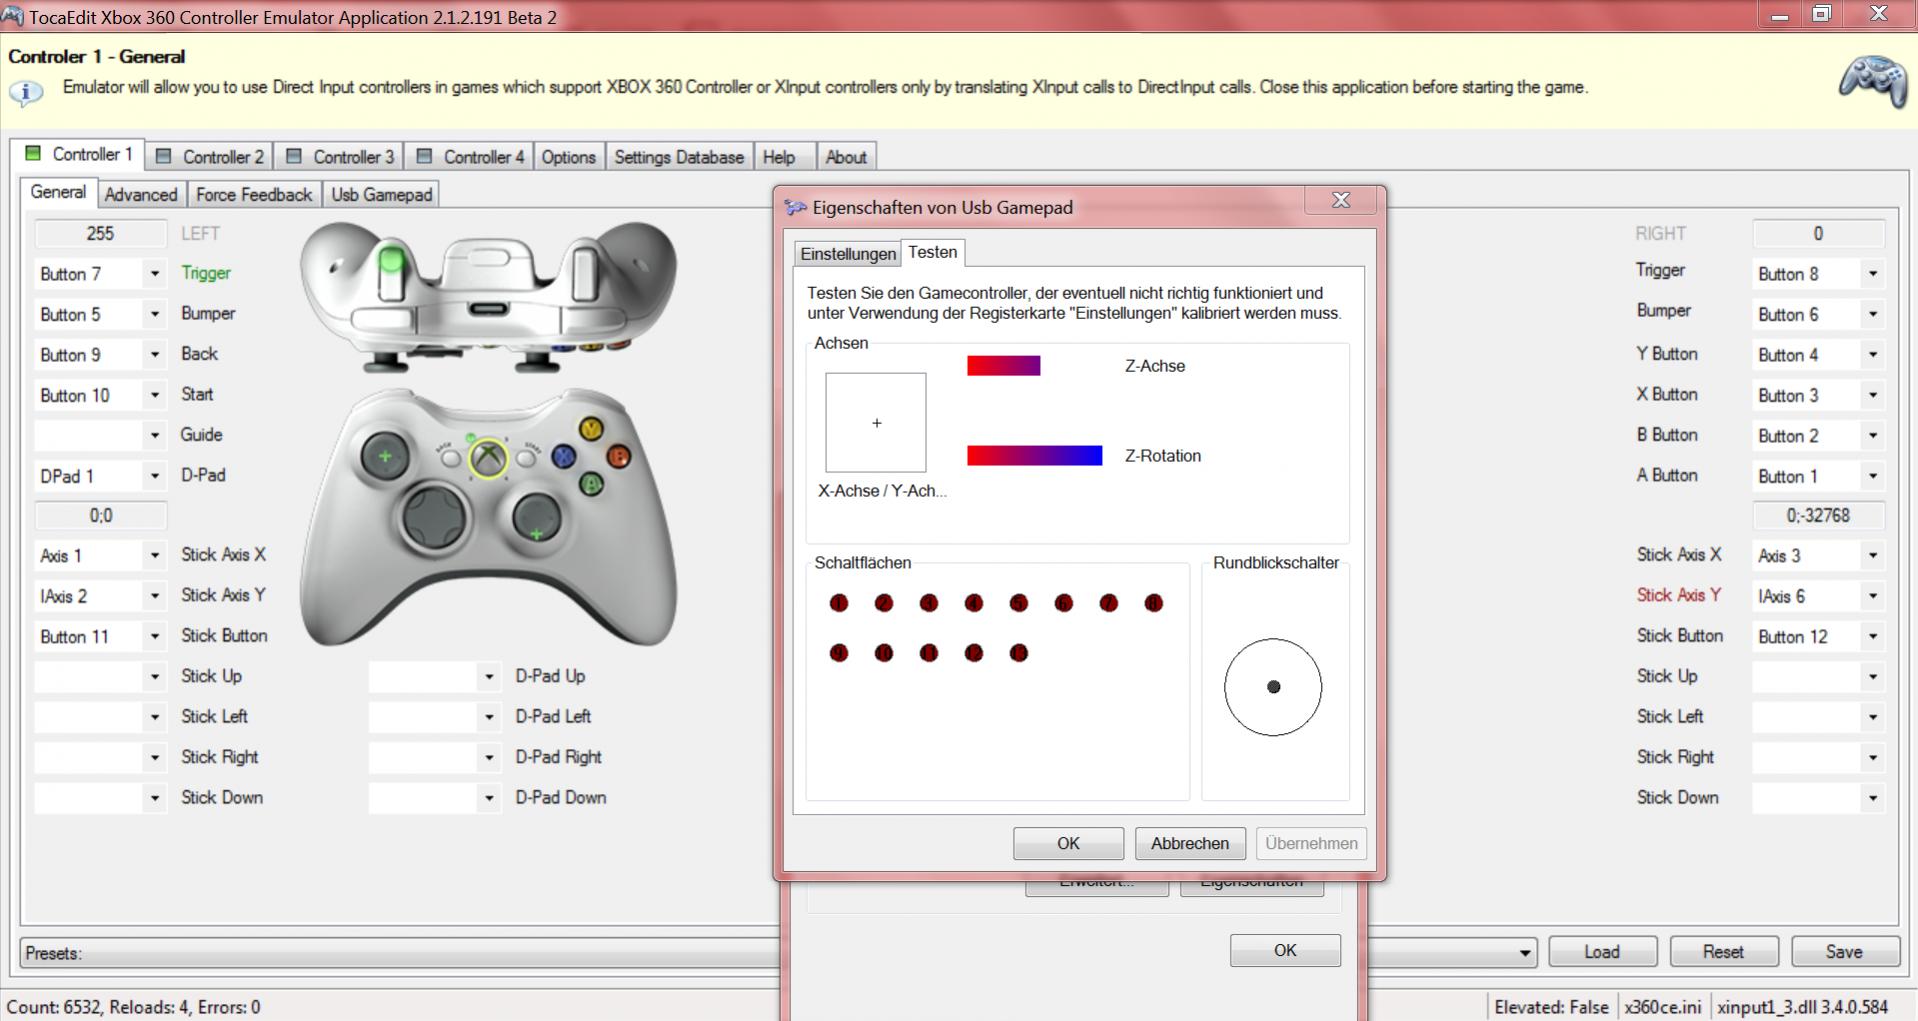Click OK in the Eigenschaften dialog
The height and width of the screenshot is (1021, 1918).
coord(1068,843)
